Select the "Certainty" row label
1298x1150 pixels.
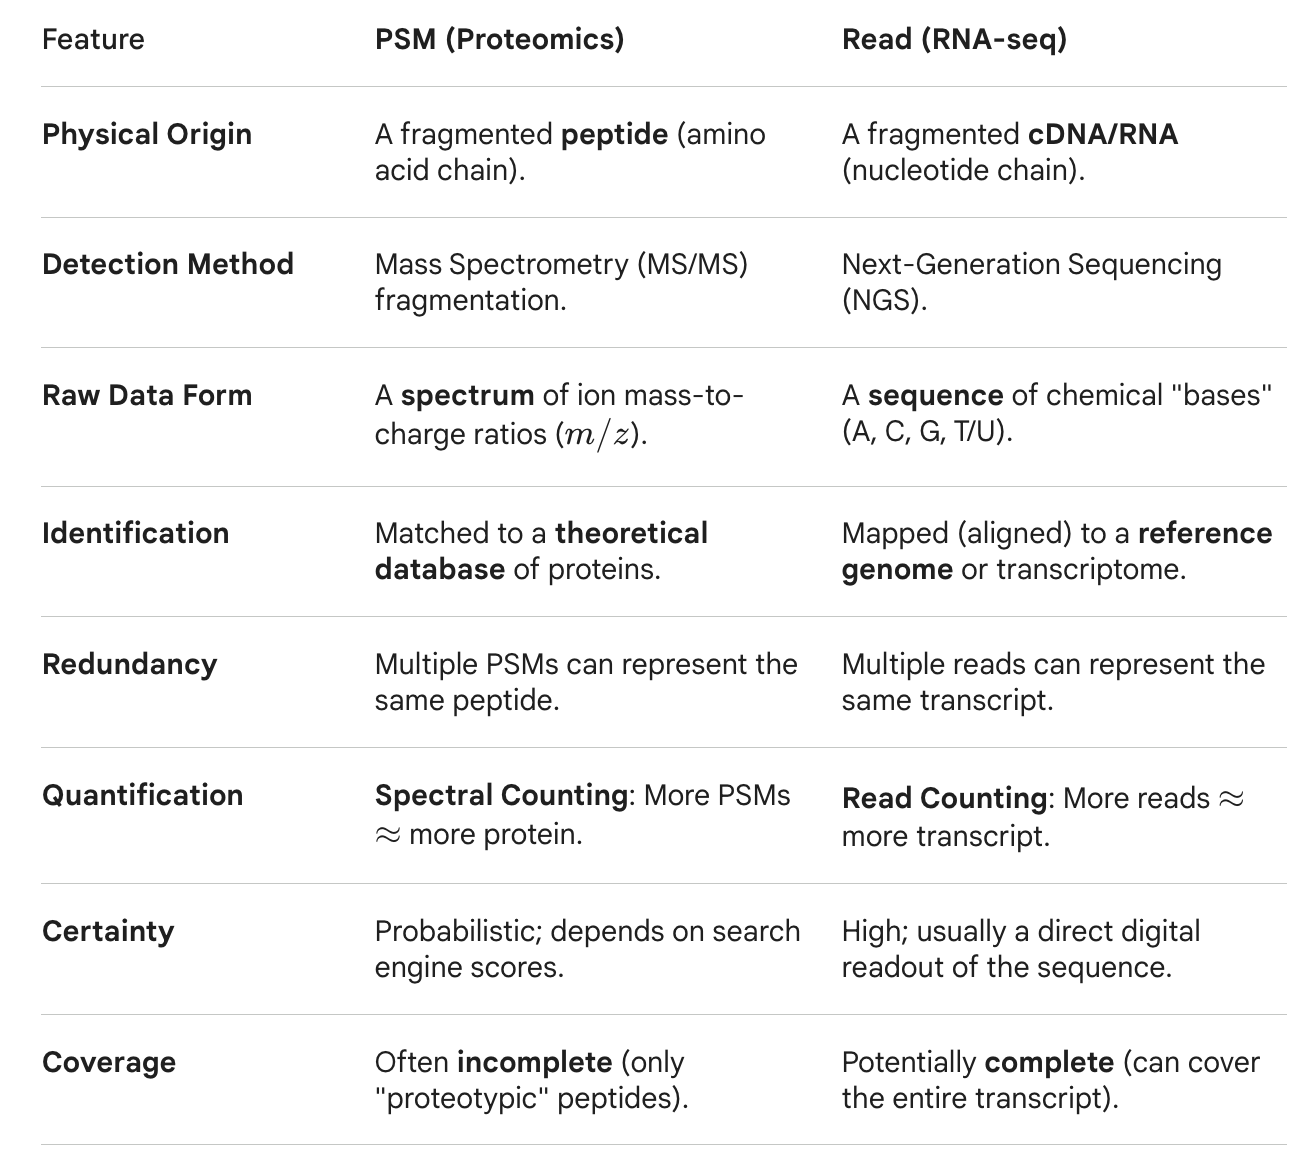click(108, 931)
